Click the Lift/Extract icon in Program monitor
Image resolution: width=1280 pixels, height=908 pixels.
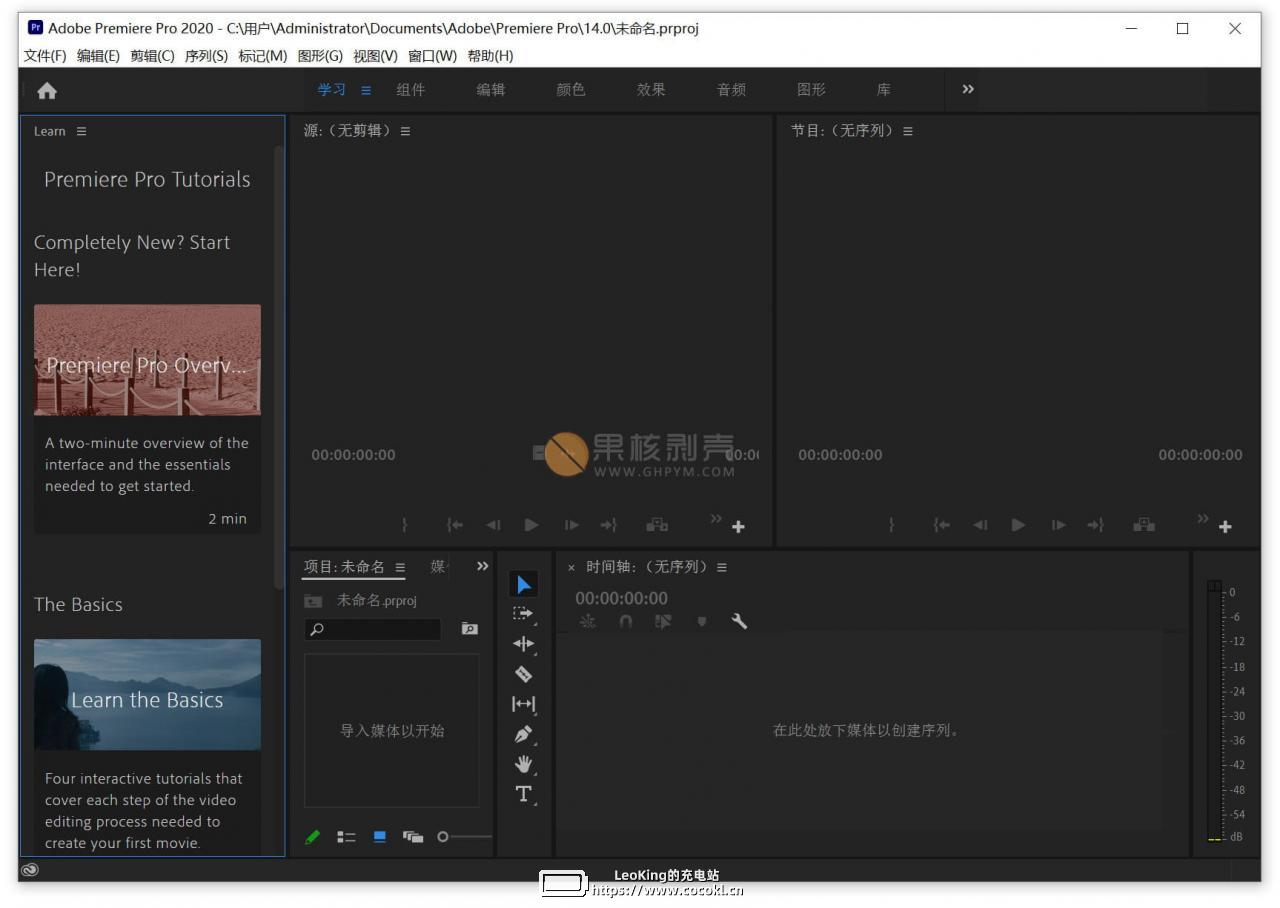1144,525
